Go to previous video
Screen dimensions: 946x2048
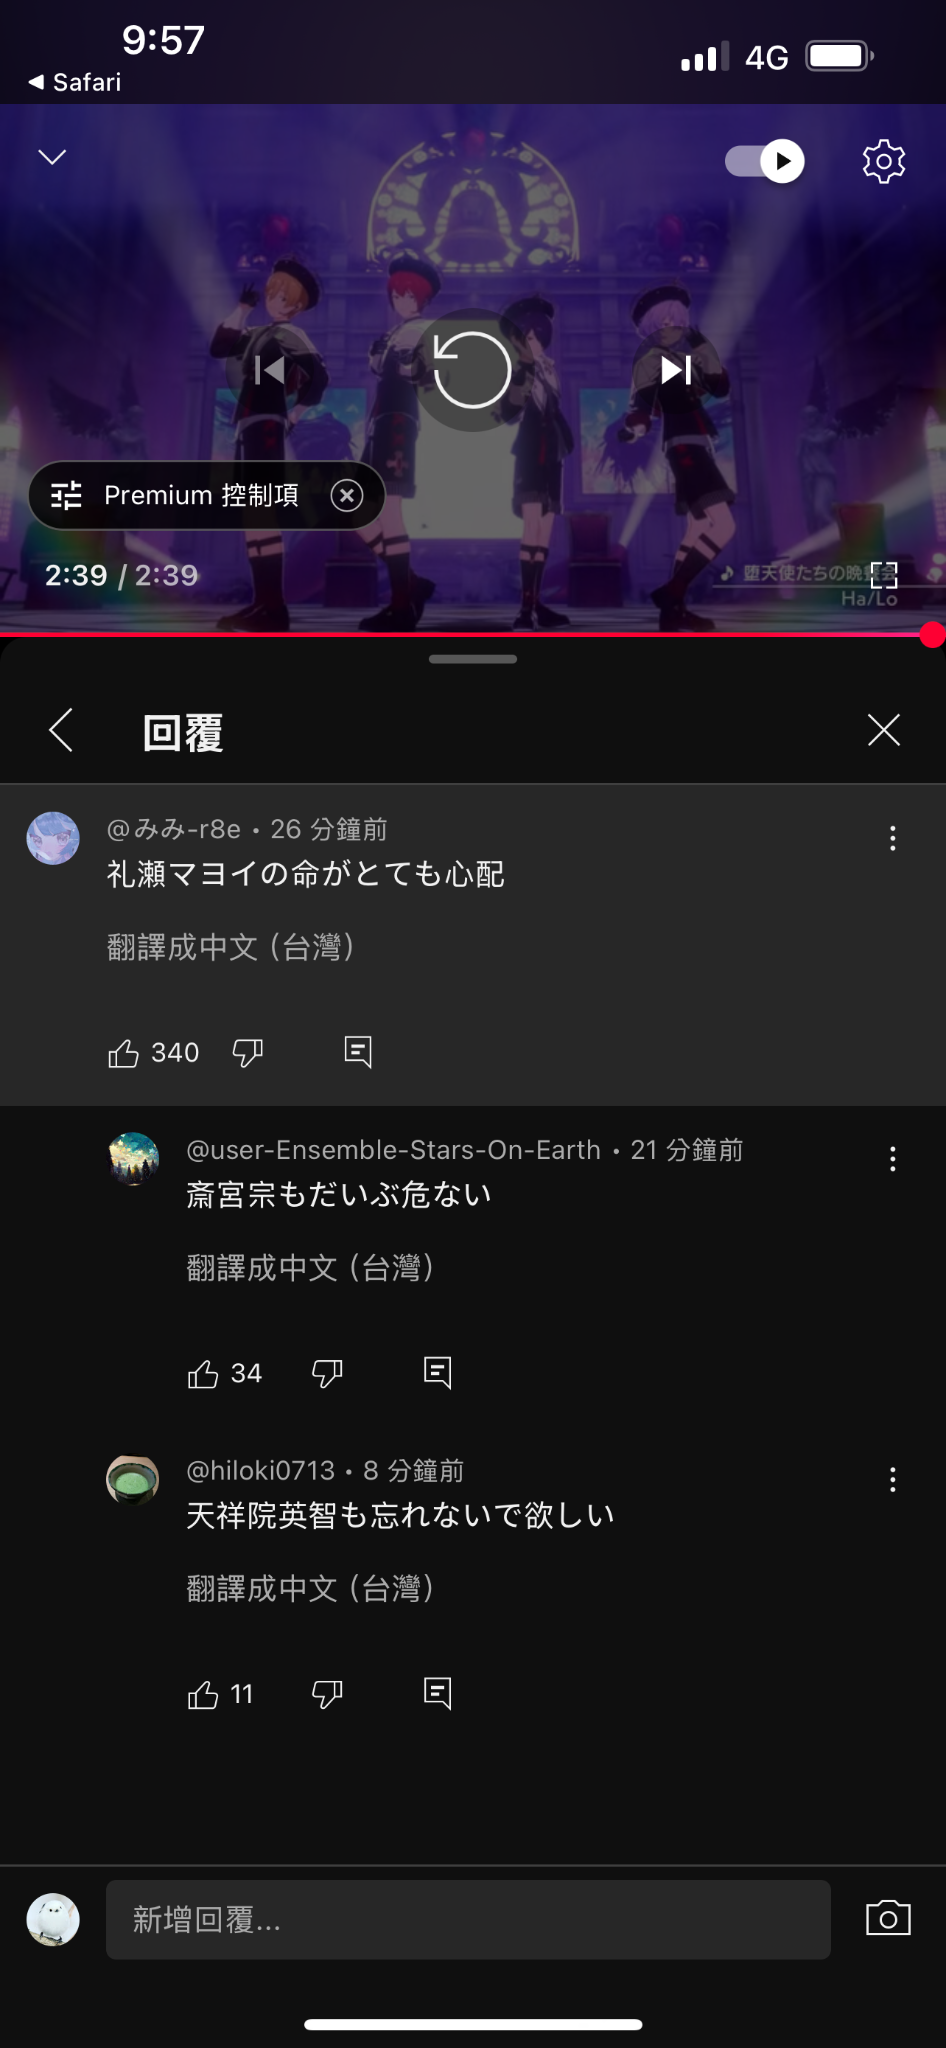coord(269,370)
